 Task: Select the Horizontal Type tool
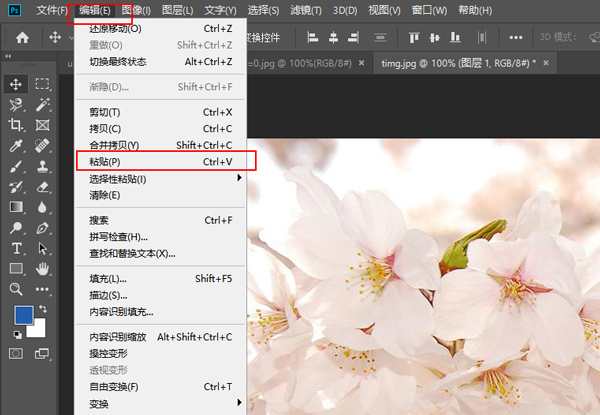click(17, 248)
